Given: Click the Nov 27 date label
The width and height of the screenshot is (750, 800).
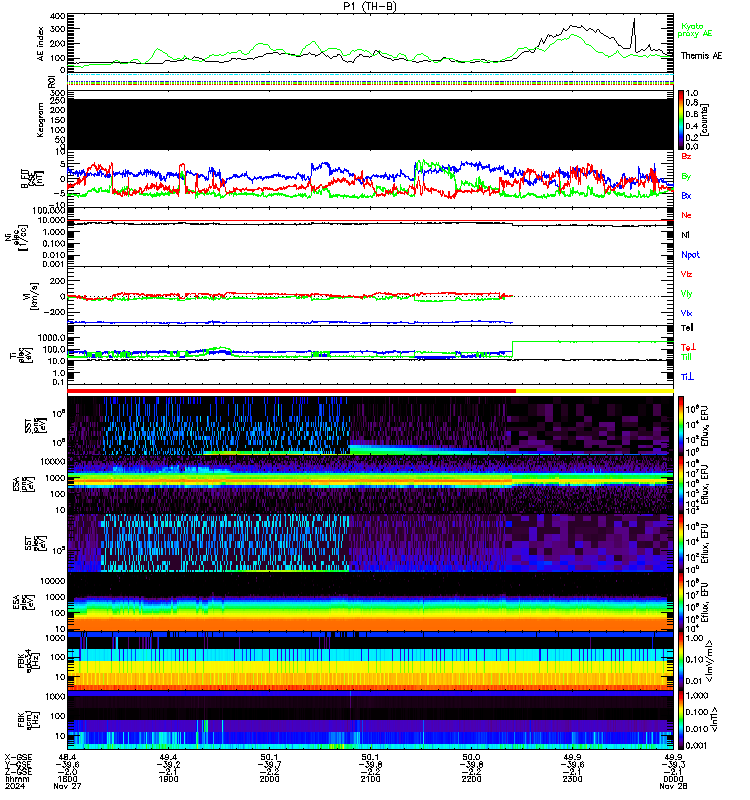Looking at the screenshot, I should pos(67,786).
